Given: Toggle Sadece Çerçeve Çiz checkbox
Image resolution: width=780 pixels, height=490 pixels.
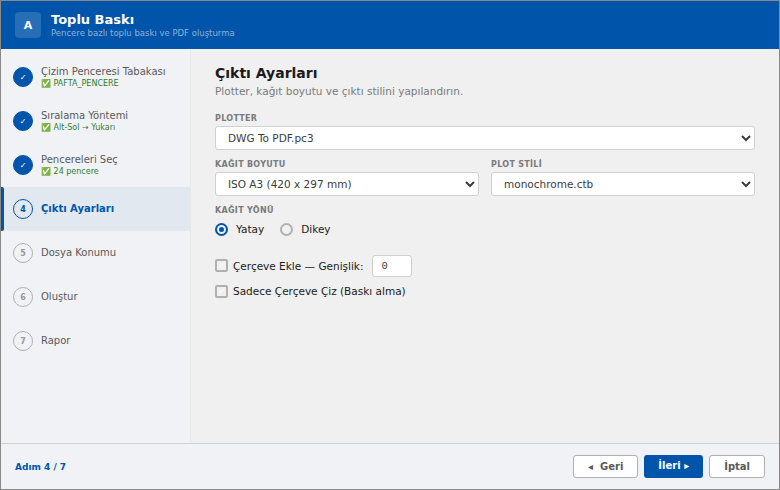Looking at the screenshot, I should (221, 291).
